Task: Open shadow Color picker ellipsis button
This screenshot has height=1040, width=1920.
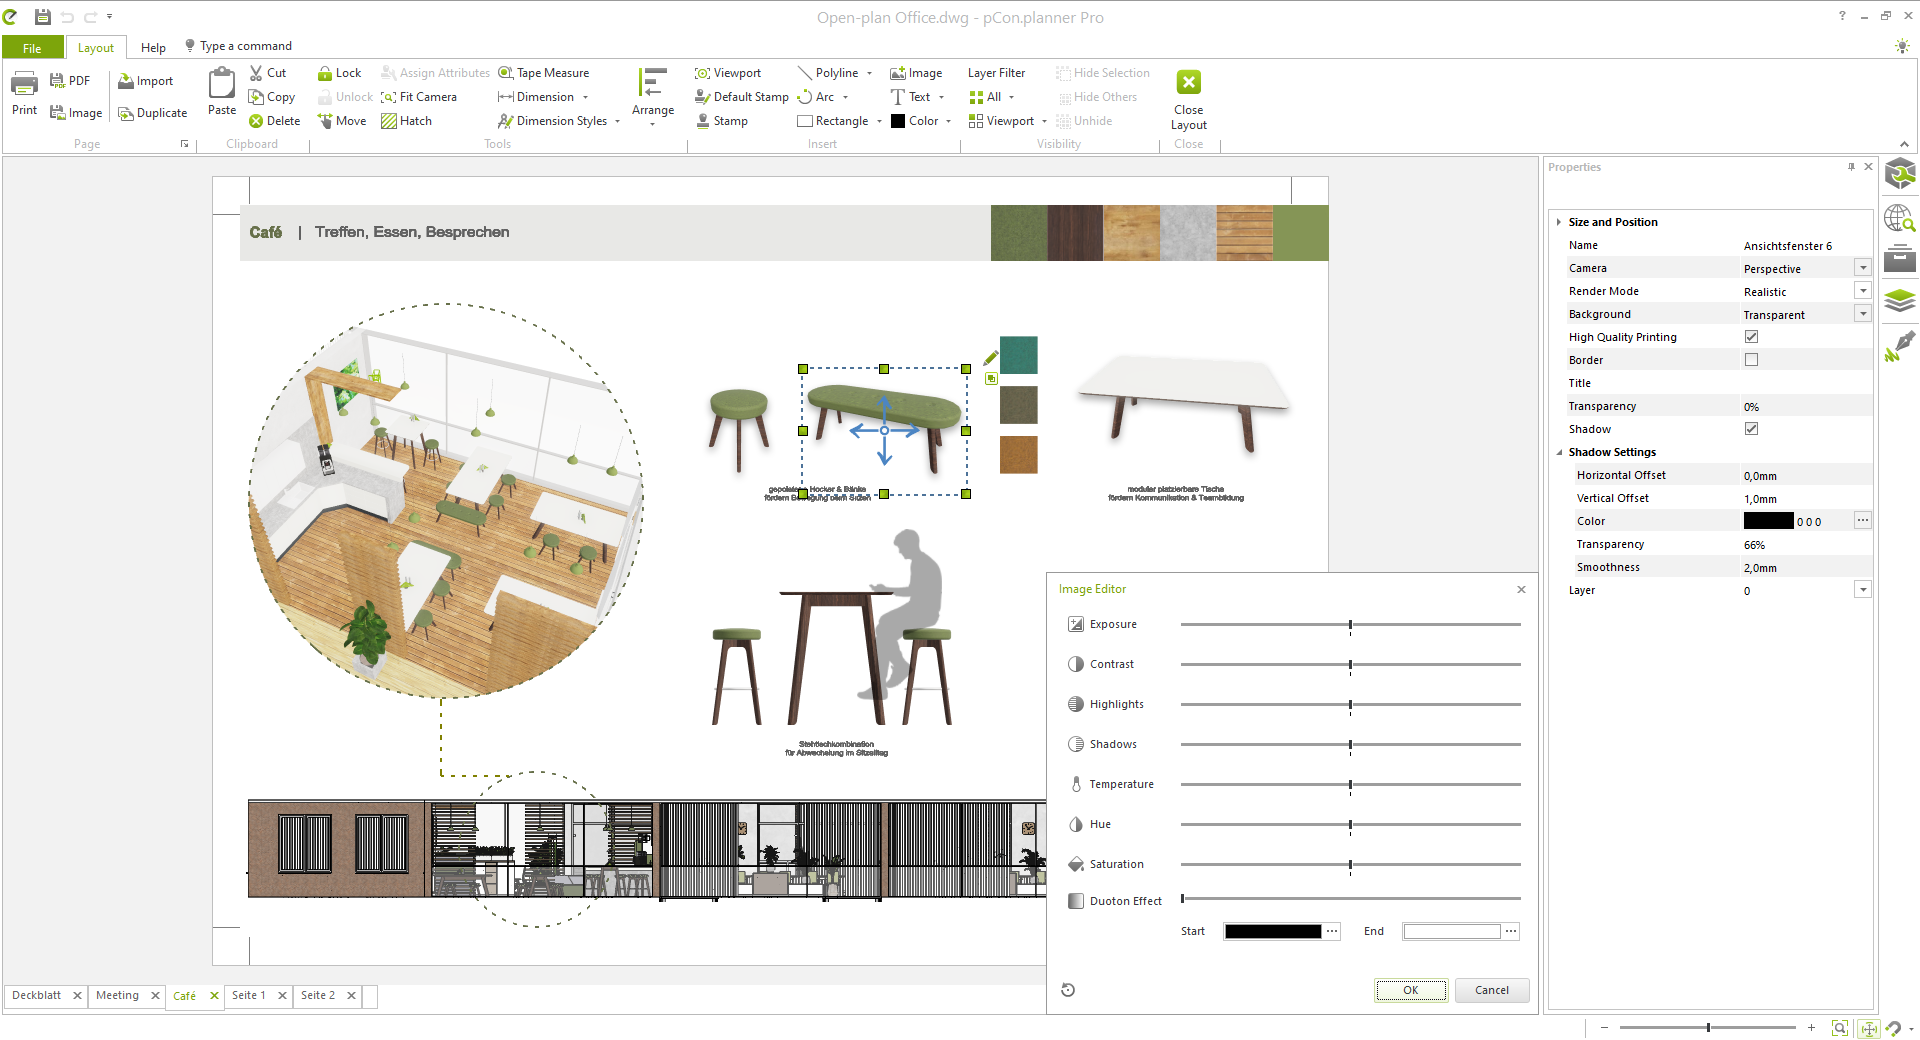Action: [1862, 521]
